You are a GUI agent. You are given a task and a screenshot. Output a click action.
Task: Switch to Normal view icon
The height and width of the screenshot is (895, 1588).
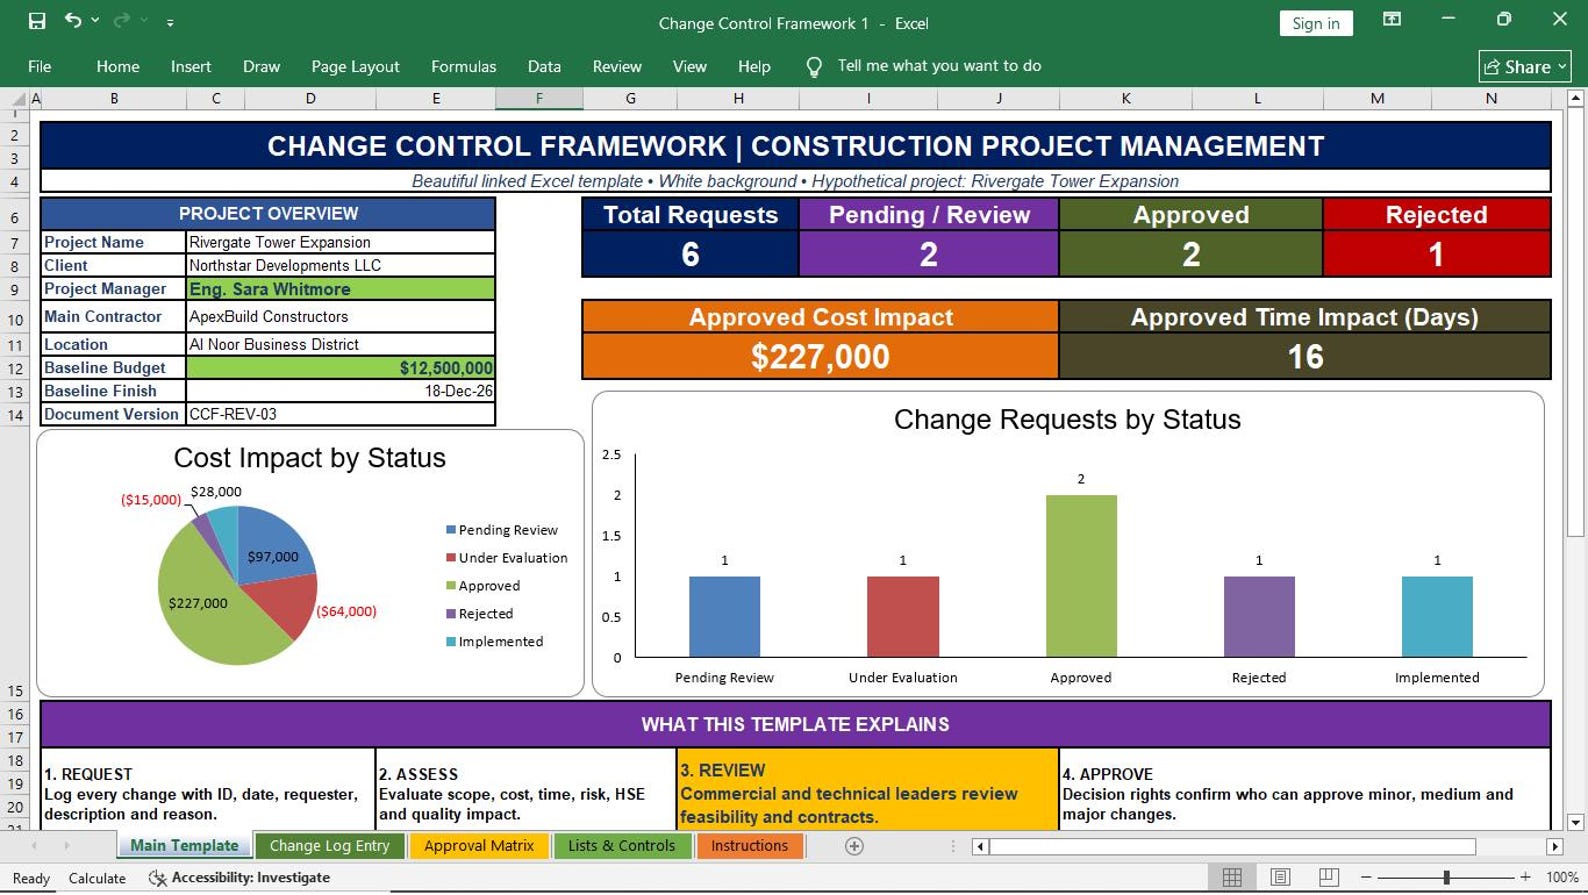1232,877
